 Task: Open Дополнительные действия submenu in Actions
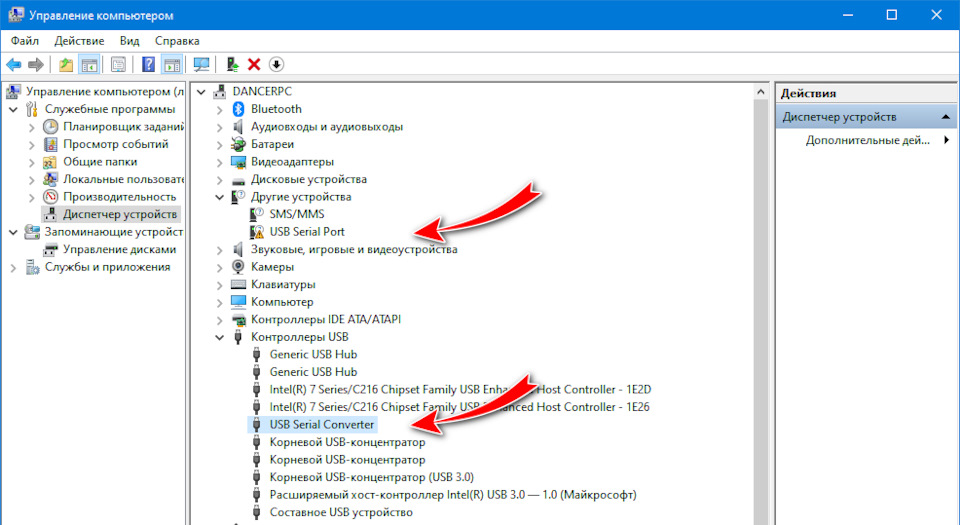(x=867, y=140)
